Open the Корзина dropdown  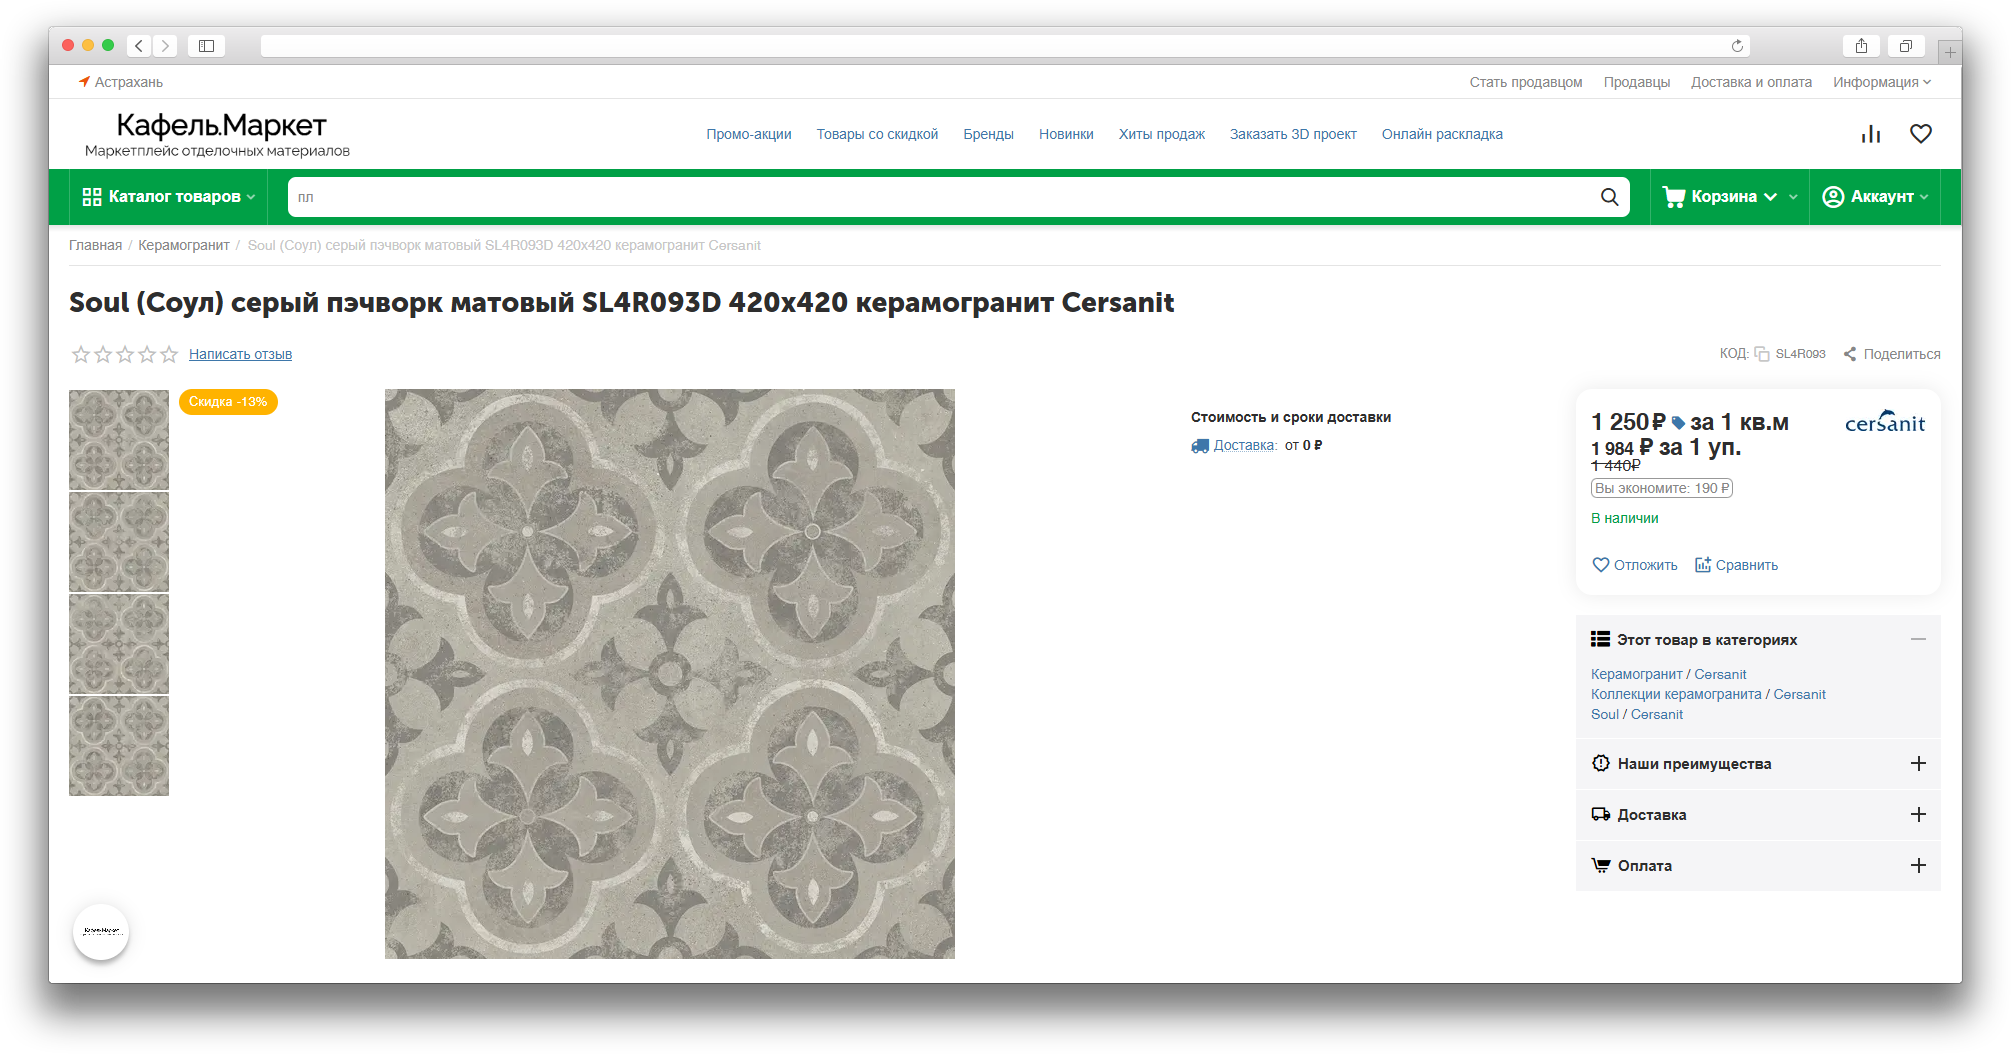(x=1719, y=197)
